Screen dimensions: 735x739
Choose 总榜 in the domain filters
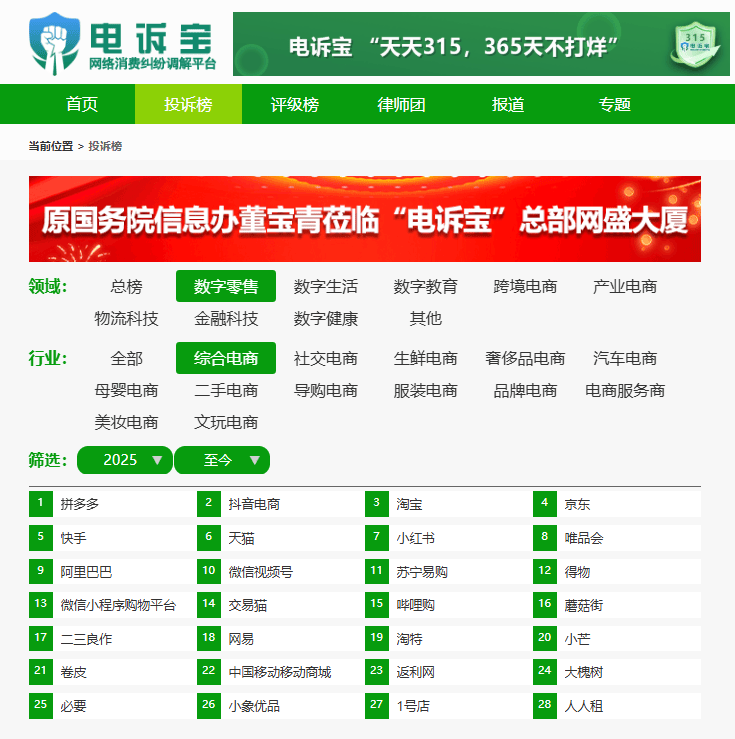(x=126, y=287)
